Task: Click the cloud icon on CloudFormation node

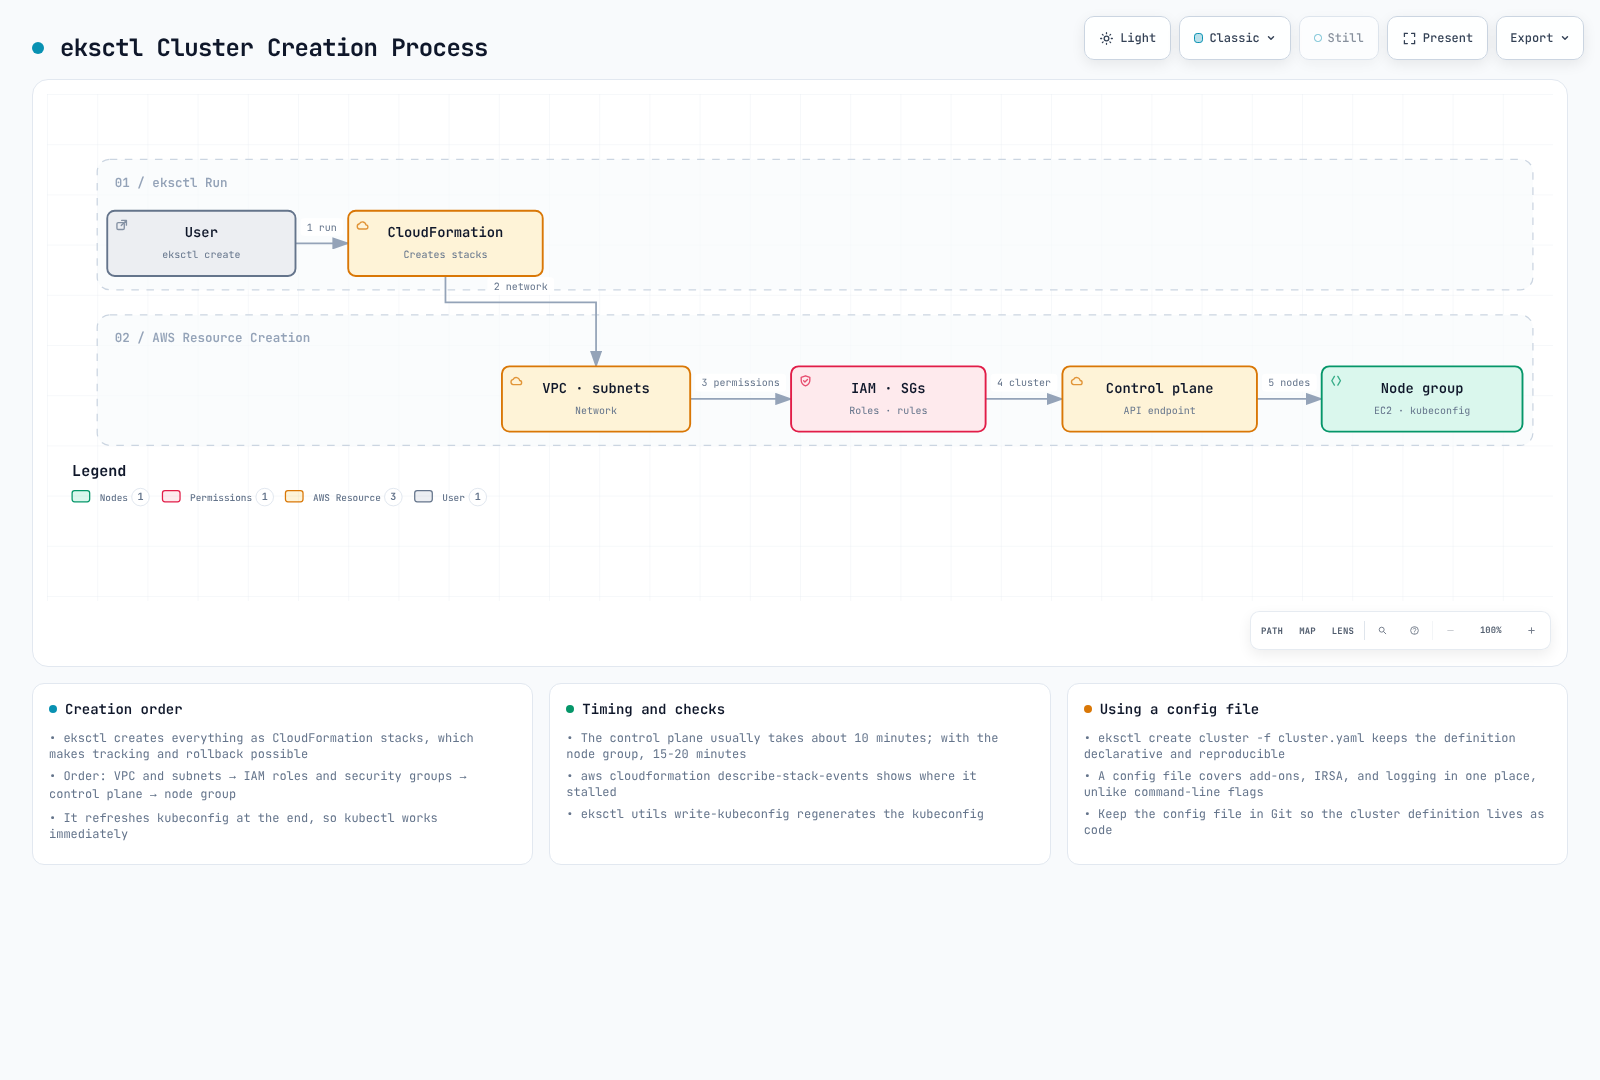Action: click(363, 226)
